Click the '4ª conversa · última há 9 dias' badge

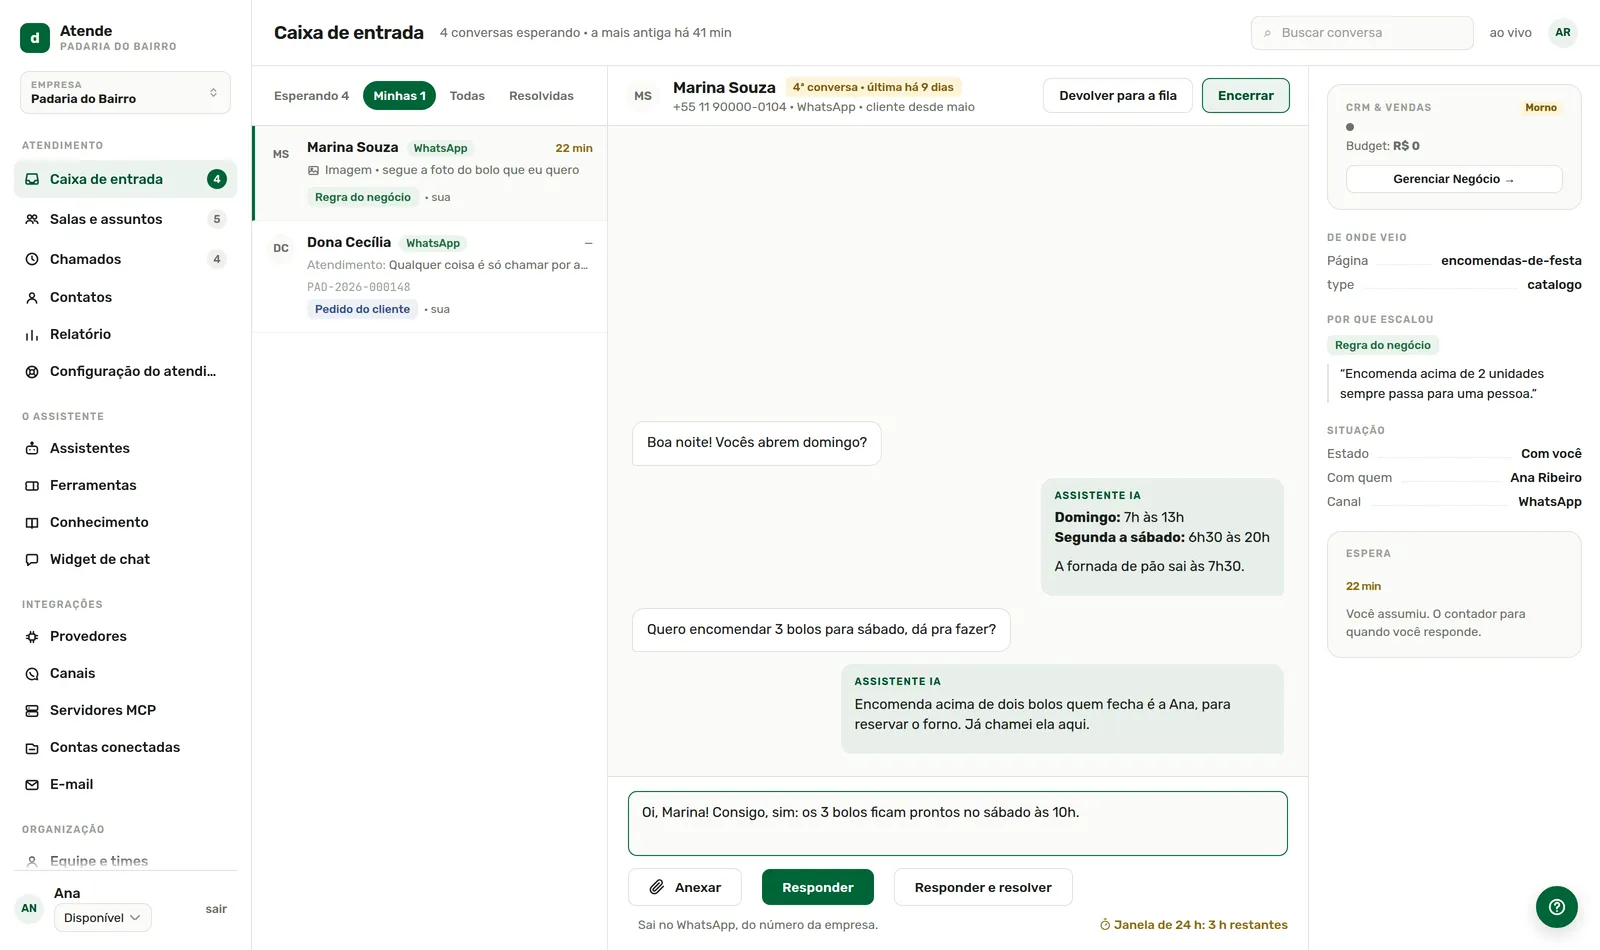point(873,87)
